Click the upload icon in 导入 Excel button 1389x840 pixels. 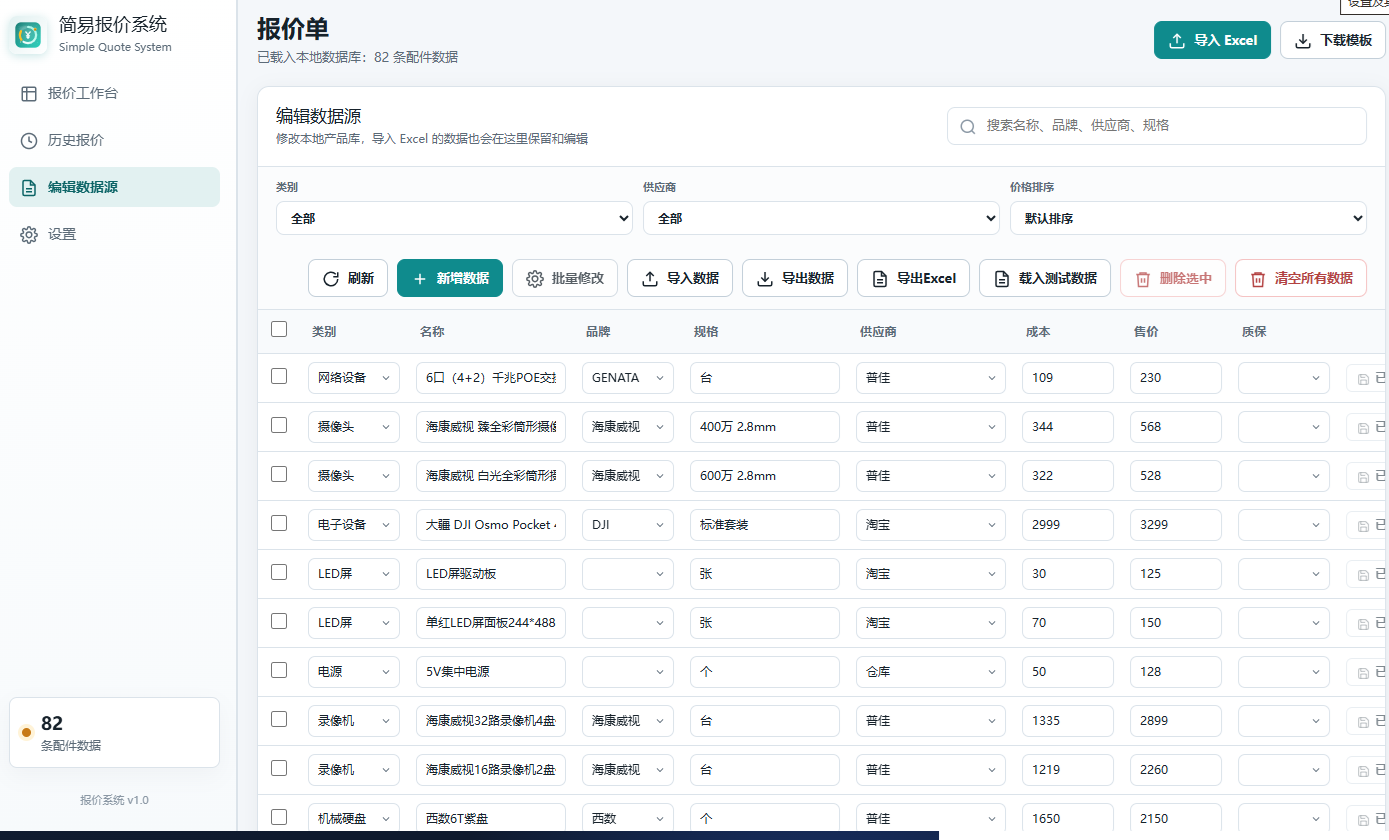click(1177, 40)
